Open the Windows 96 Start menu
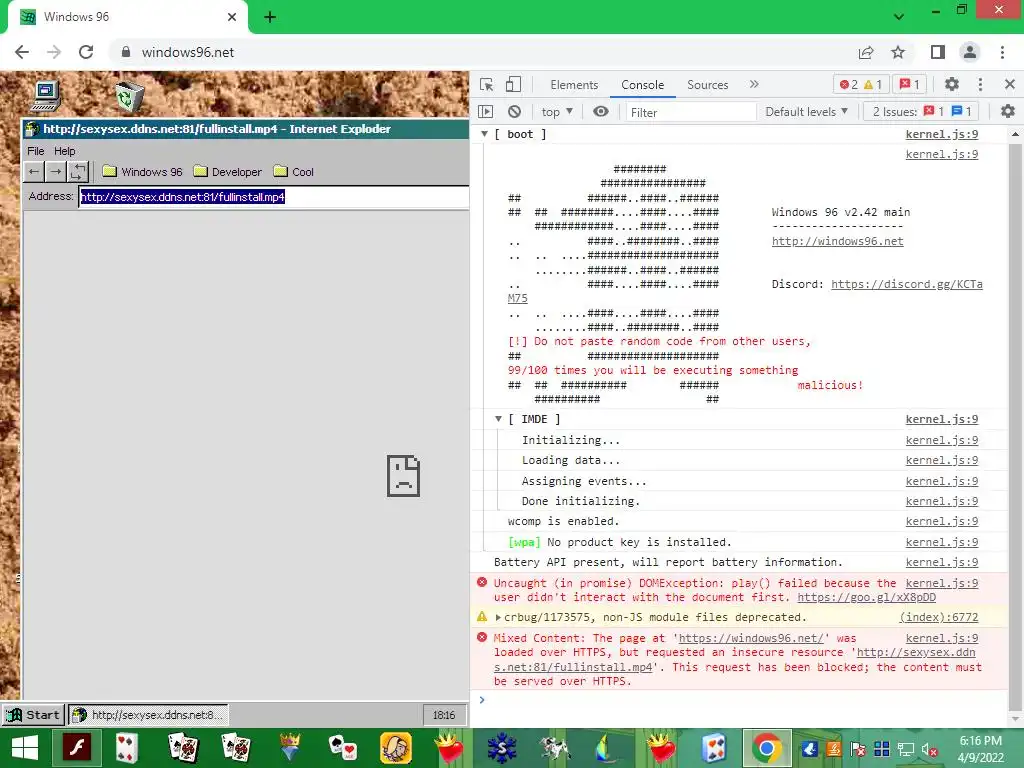 (33, 714)
